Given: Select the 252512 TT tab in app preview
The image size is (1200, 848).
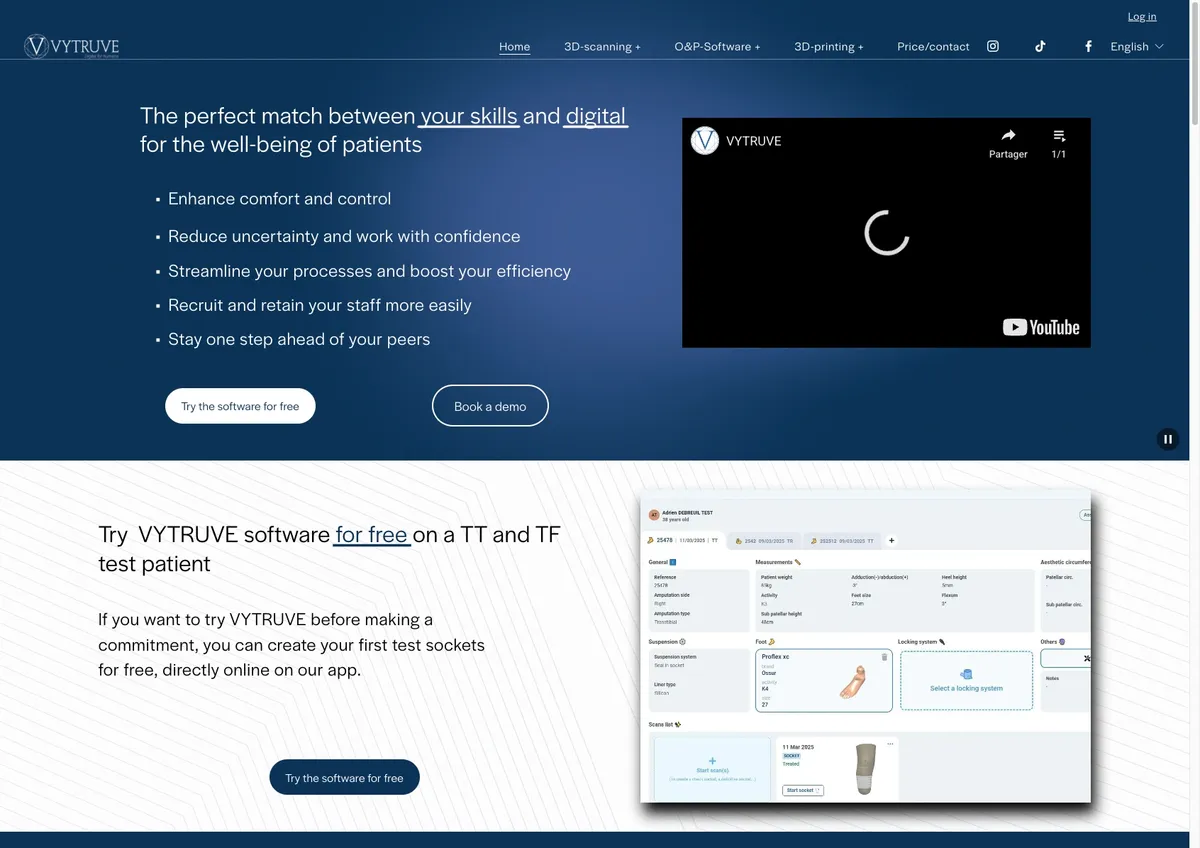Looking at the screenshot, I should pos(841,541).
